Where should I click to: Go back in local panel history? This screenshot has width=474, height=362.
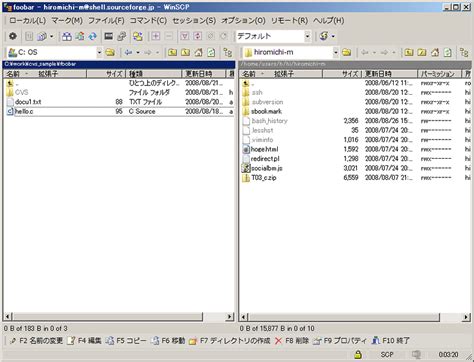pos(128,52)
